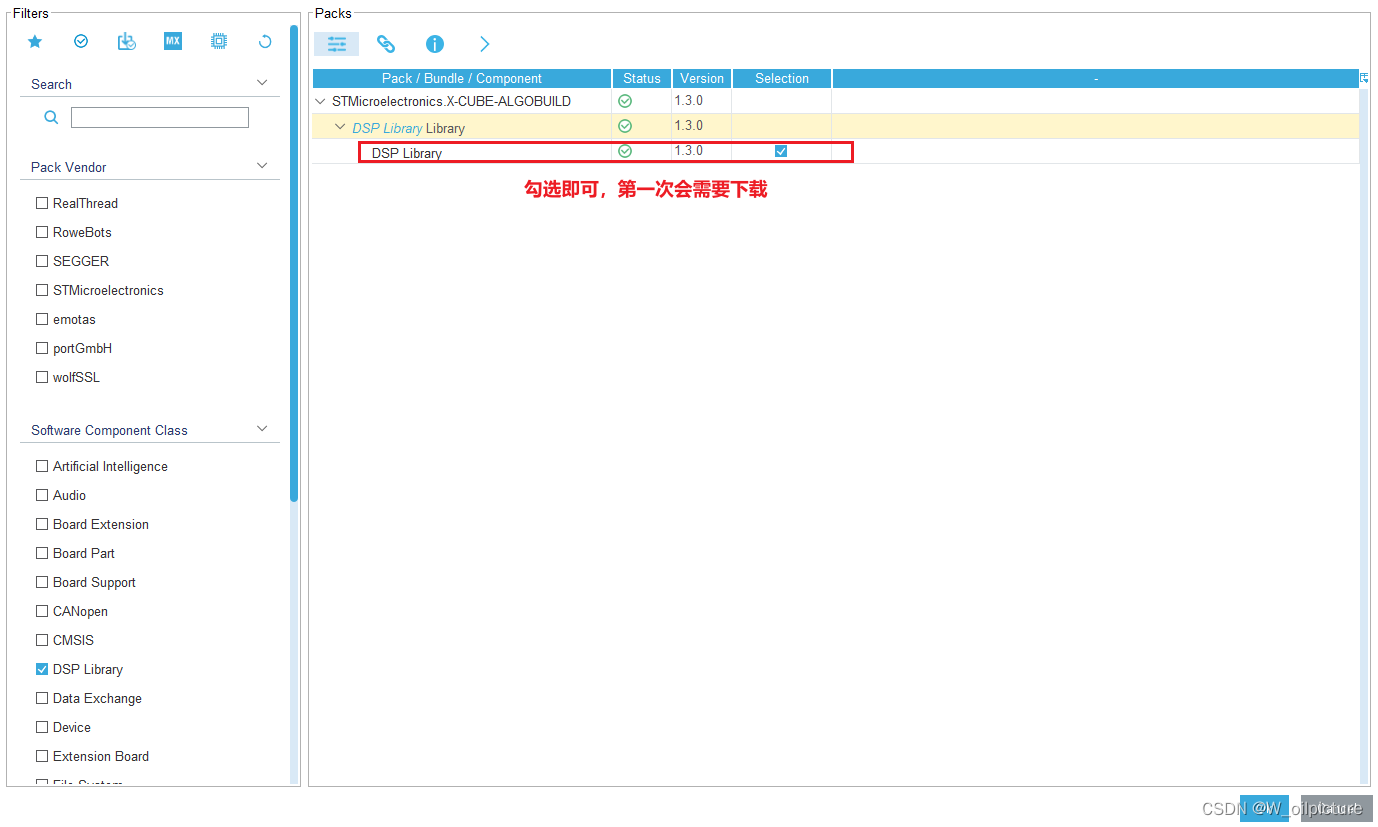Enable the SEGGER vendor filter

coord(42,261)
